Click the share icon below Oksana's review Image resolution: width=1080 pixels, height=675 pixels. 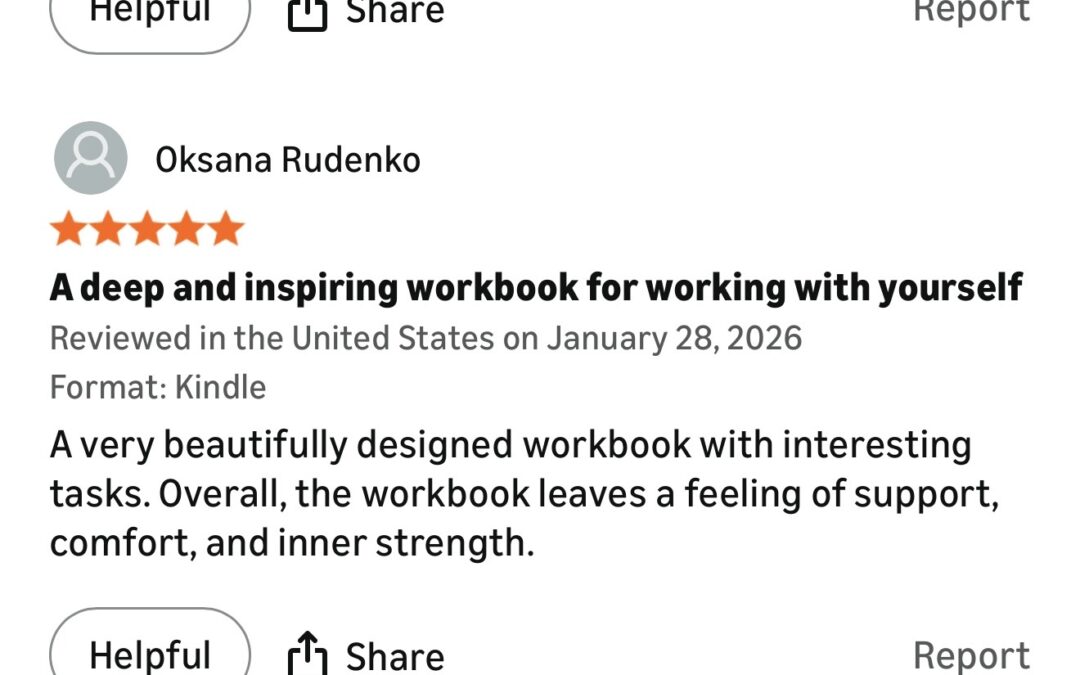(x=308, y=656)
